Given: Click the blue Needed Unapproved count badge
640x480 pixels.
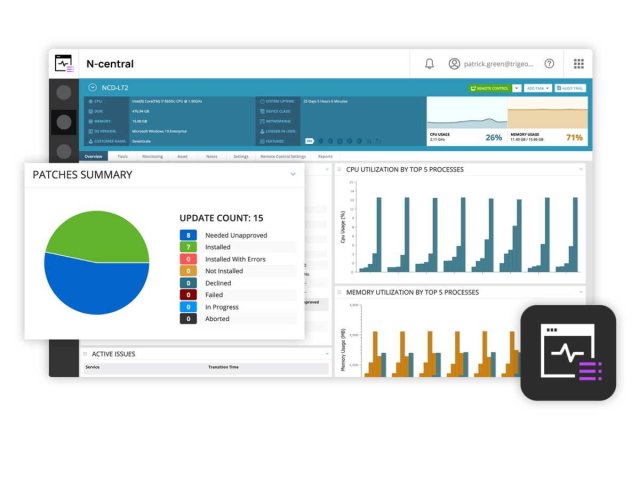Looking at the screenshot, I should click(188, 235).
